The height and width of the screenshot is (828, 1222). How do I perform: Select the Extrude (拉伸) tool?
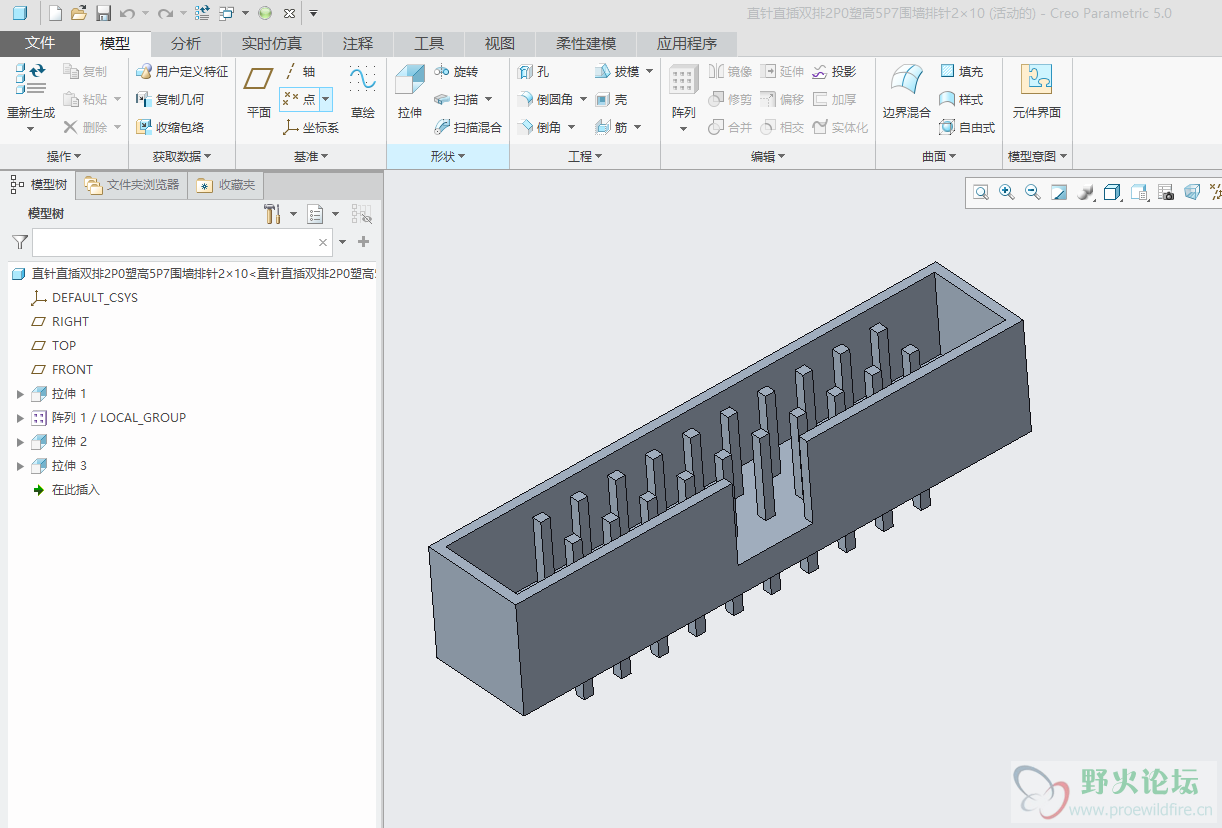(x=410, y=92)
